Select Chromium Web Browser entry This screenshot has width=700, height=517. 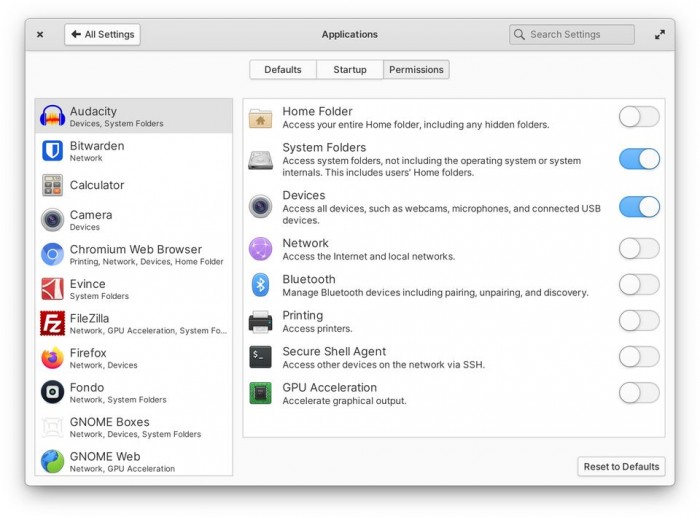133,255
